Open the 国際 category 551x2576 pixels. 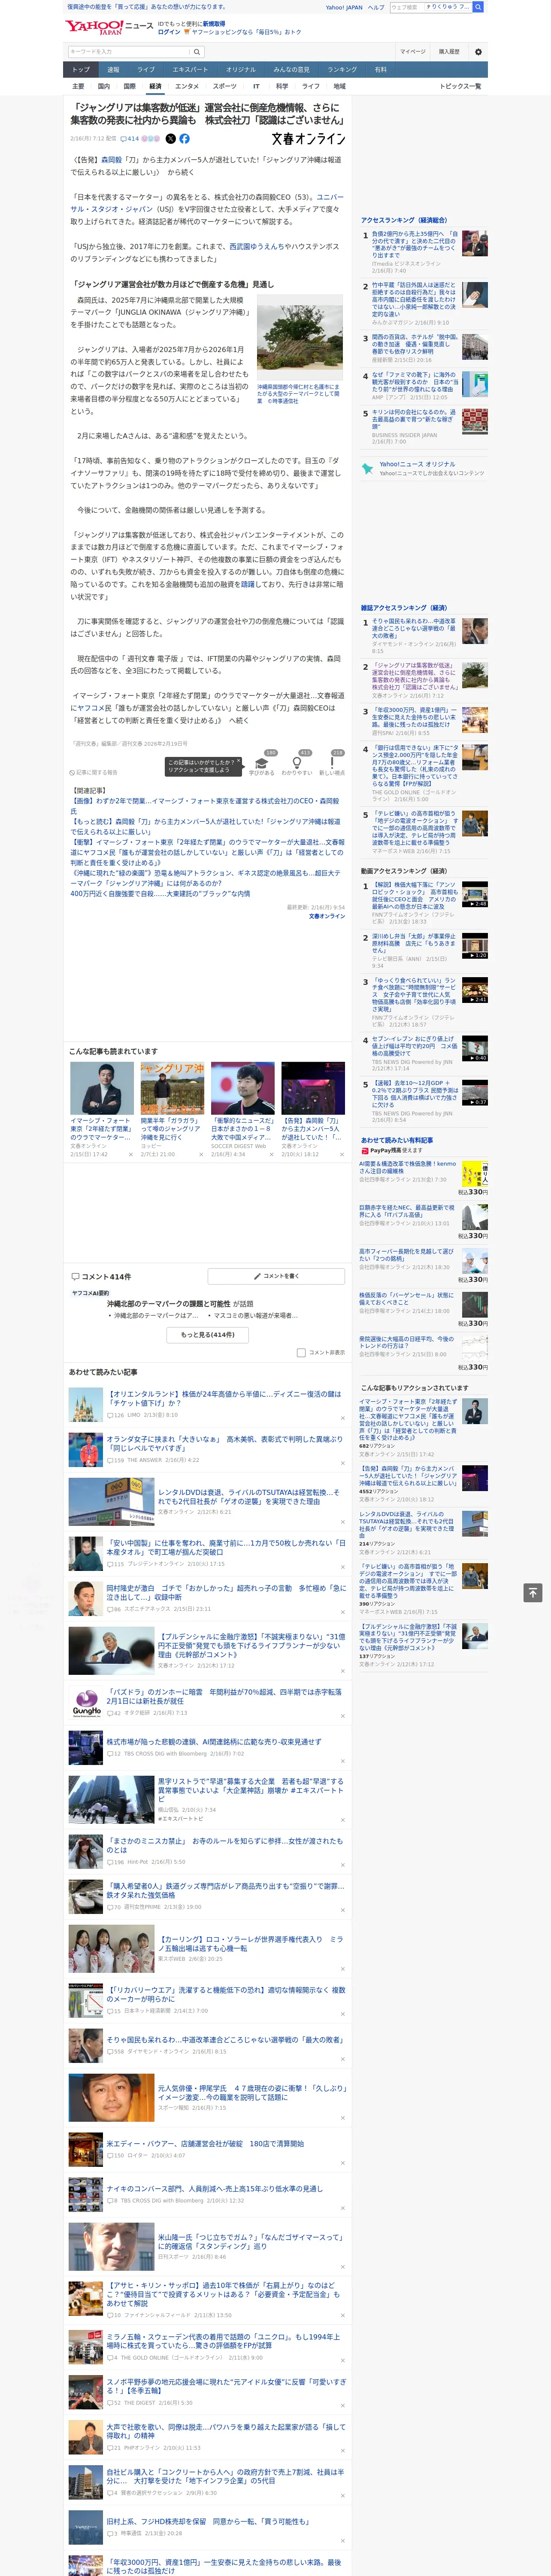coord(129,86)
